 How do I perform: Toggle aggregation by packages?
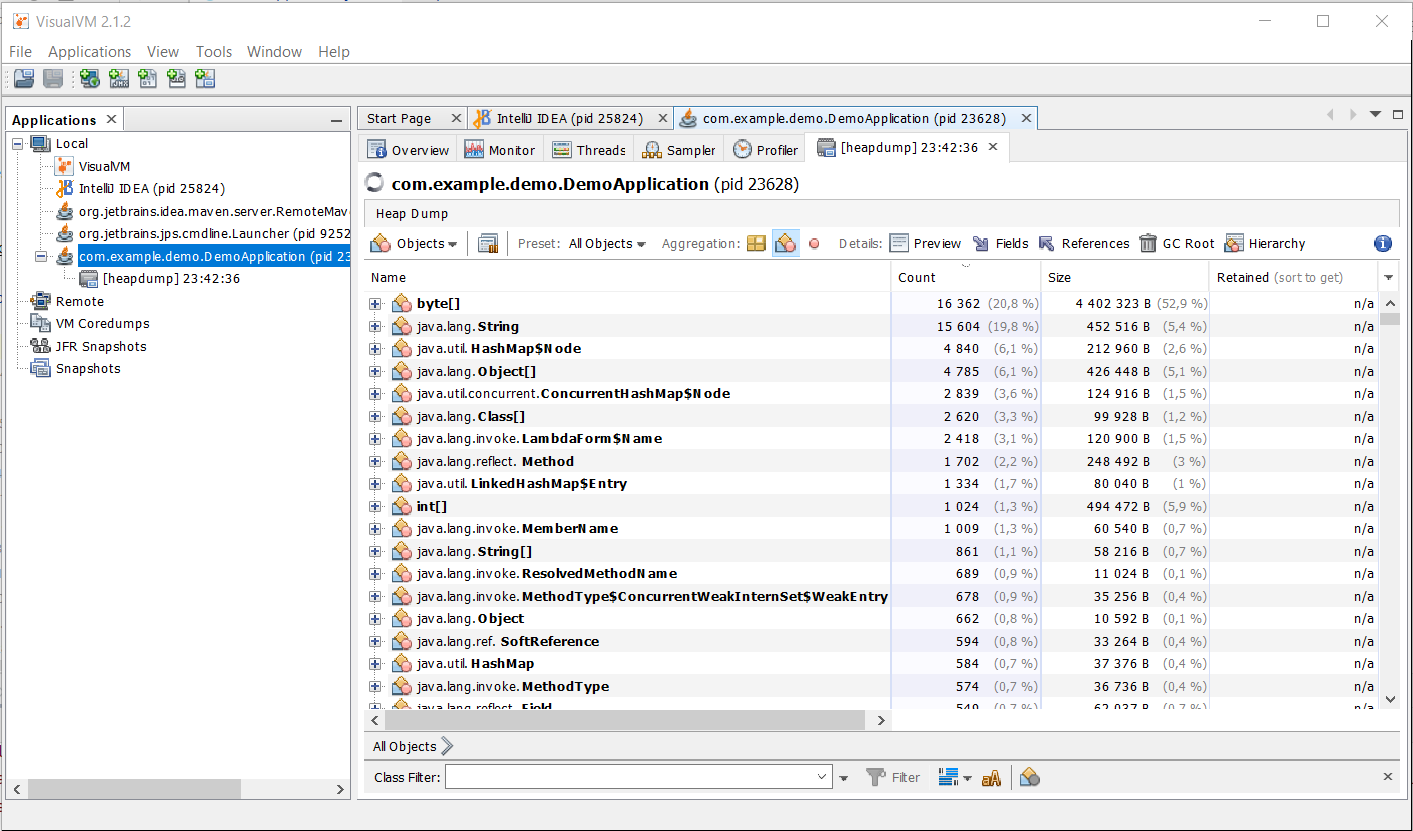[756, 243]
